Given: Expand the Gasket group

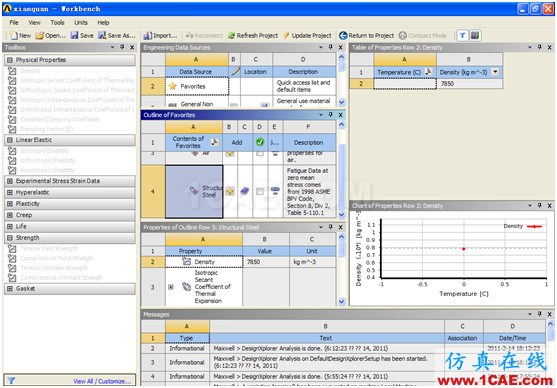Looking at the screenshot, I should point(10,289).
